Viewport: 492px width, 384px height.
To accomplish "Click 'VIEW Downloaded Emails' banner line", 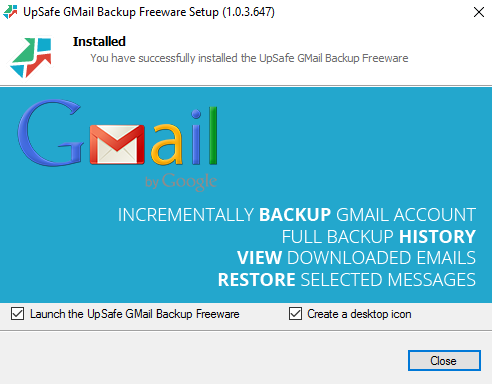I will coord(356,258).
